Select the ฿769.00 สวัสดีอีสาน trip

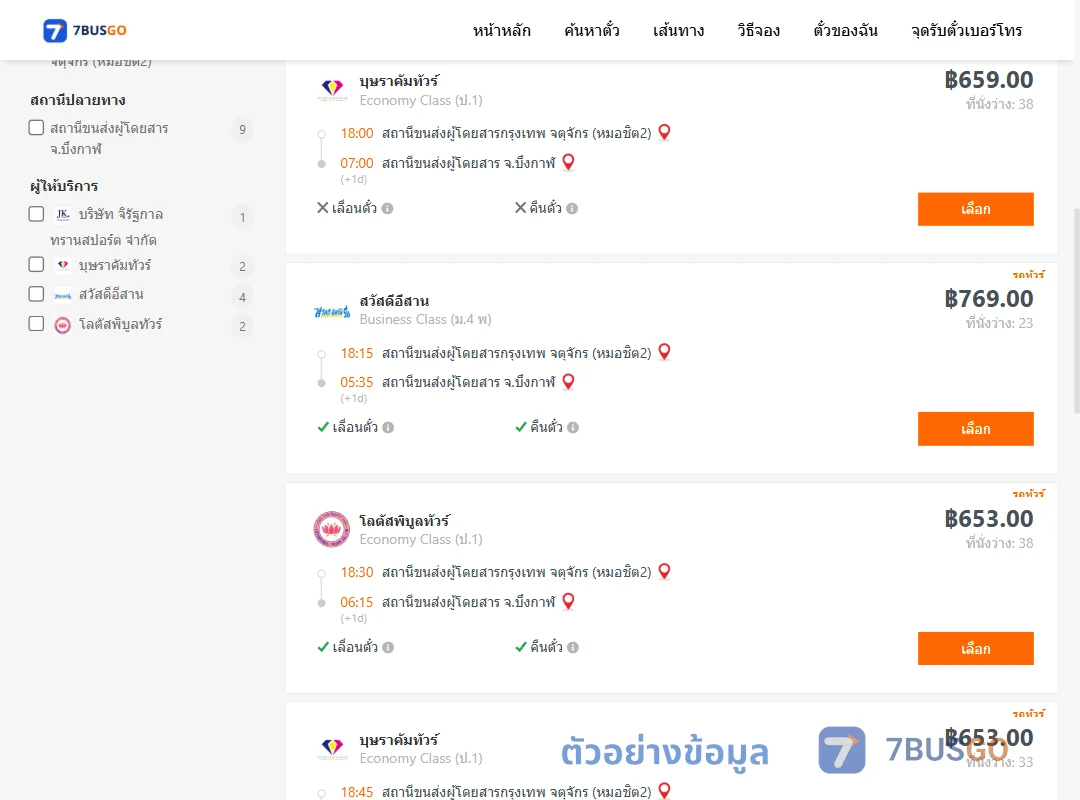click(975, 429)
